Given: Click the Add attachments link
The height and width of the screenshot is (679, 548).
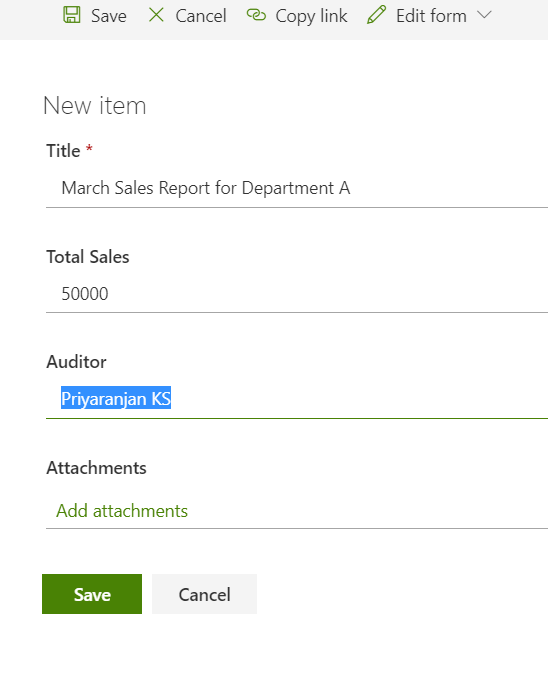Looking at the screenshot, I should pyautogui.click(x=122, y=511).
